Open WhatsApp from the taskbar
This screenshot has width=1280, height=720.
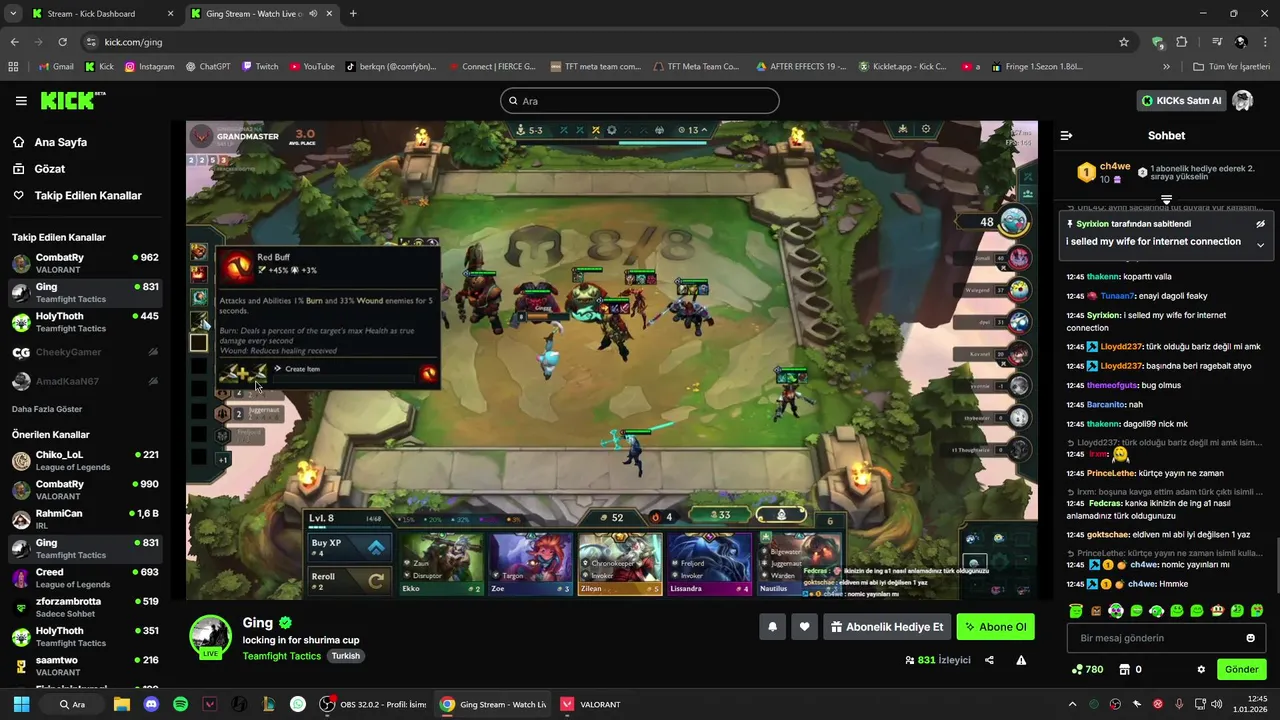(x=298, y=704)
